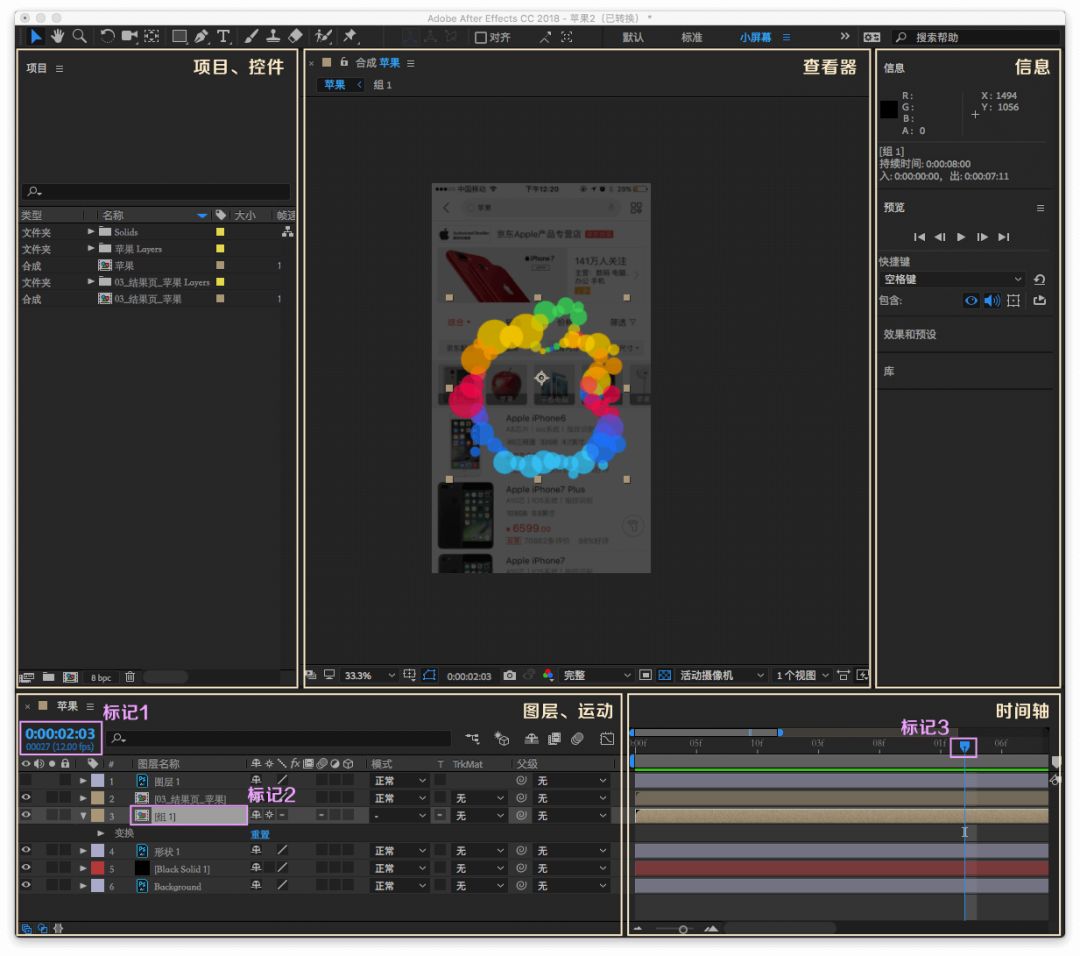Select the Selection arrow tool

[x=35, y=37]
